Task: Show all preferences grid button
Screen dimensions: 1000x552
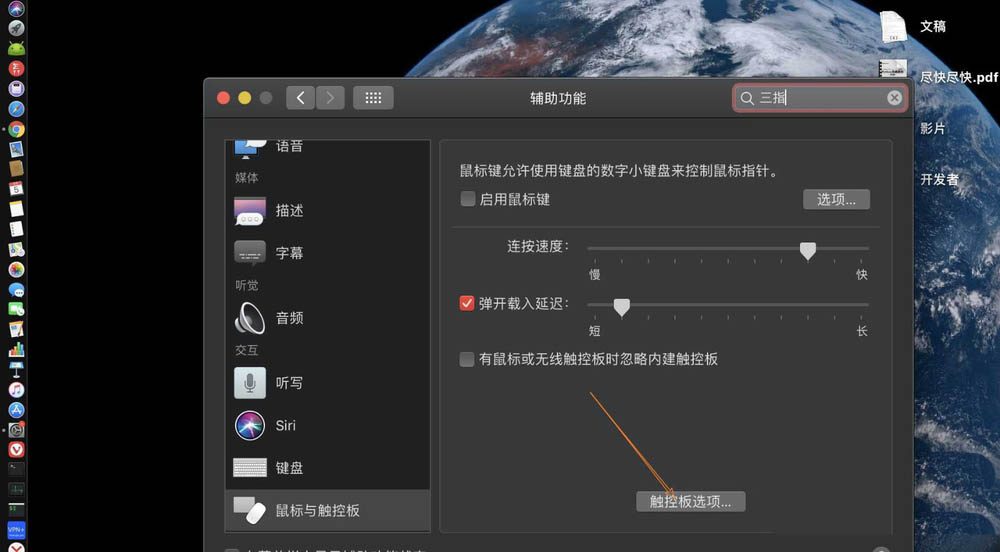Action: tap(373, 98)
